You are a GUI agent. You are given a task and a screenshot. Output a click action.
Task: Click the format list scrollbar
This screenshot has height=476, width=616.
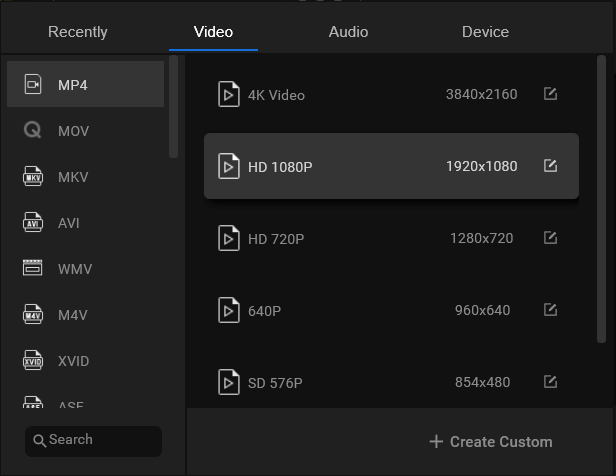174,106
